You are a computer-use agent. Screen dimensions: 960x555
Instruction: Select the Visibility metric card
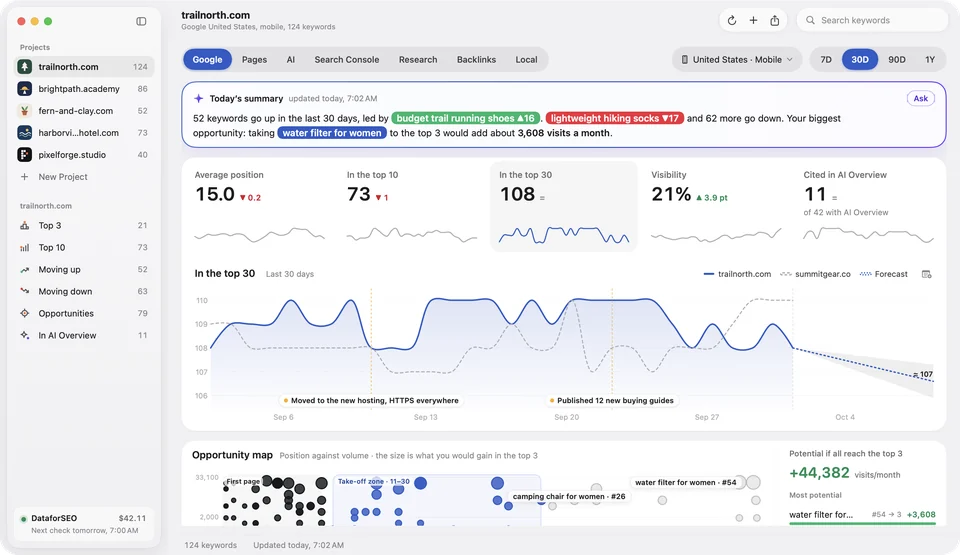click(716, 206)
